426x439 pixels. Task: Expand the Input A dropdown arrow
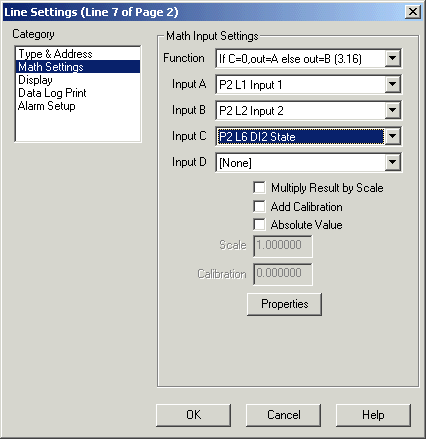(392, 84)
